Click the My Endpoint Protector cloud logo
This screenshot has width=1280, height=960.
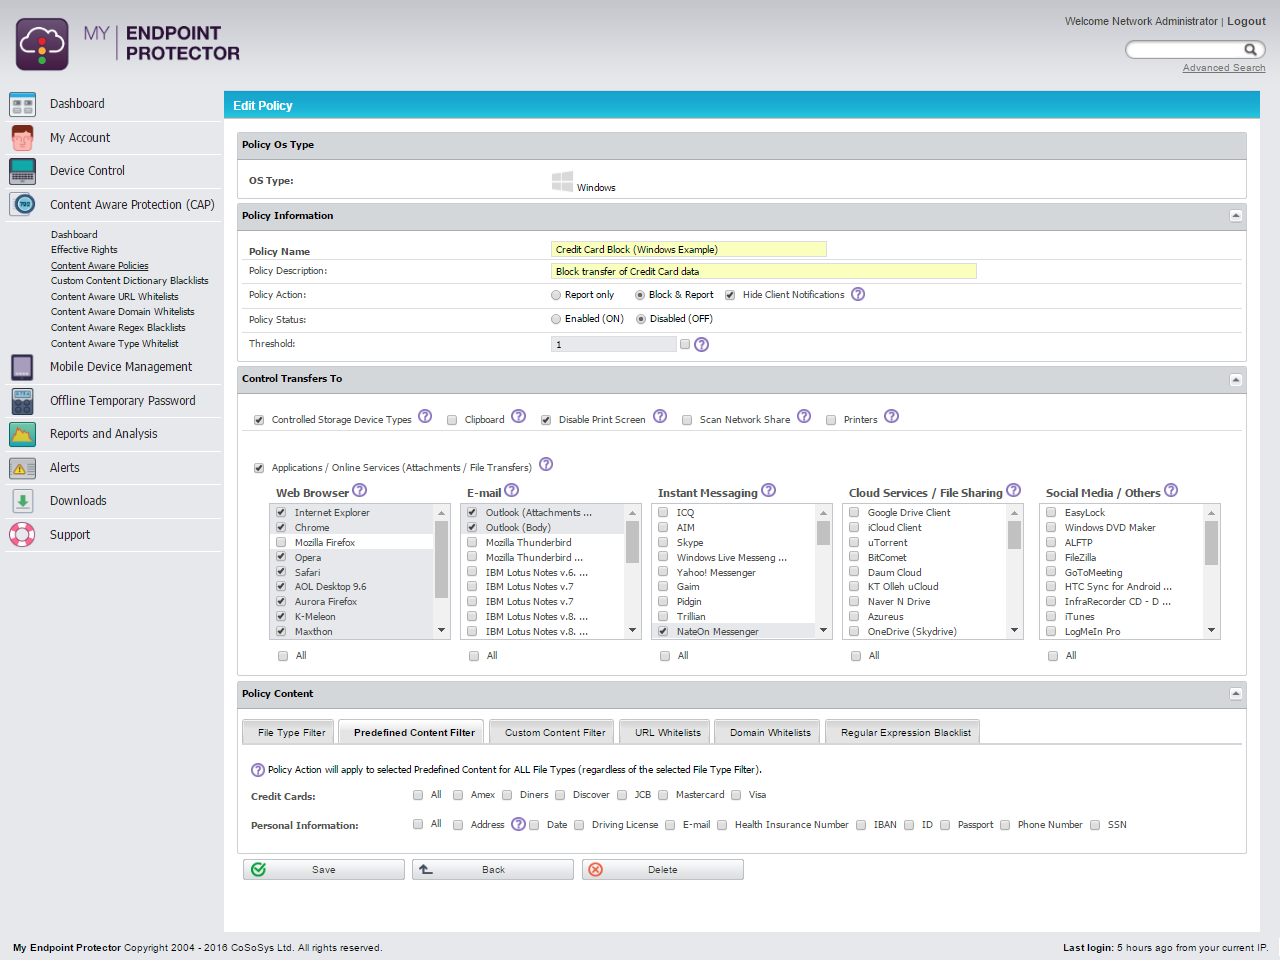tap(42, 44)
